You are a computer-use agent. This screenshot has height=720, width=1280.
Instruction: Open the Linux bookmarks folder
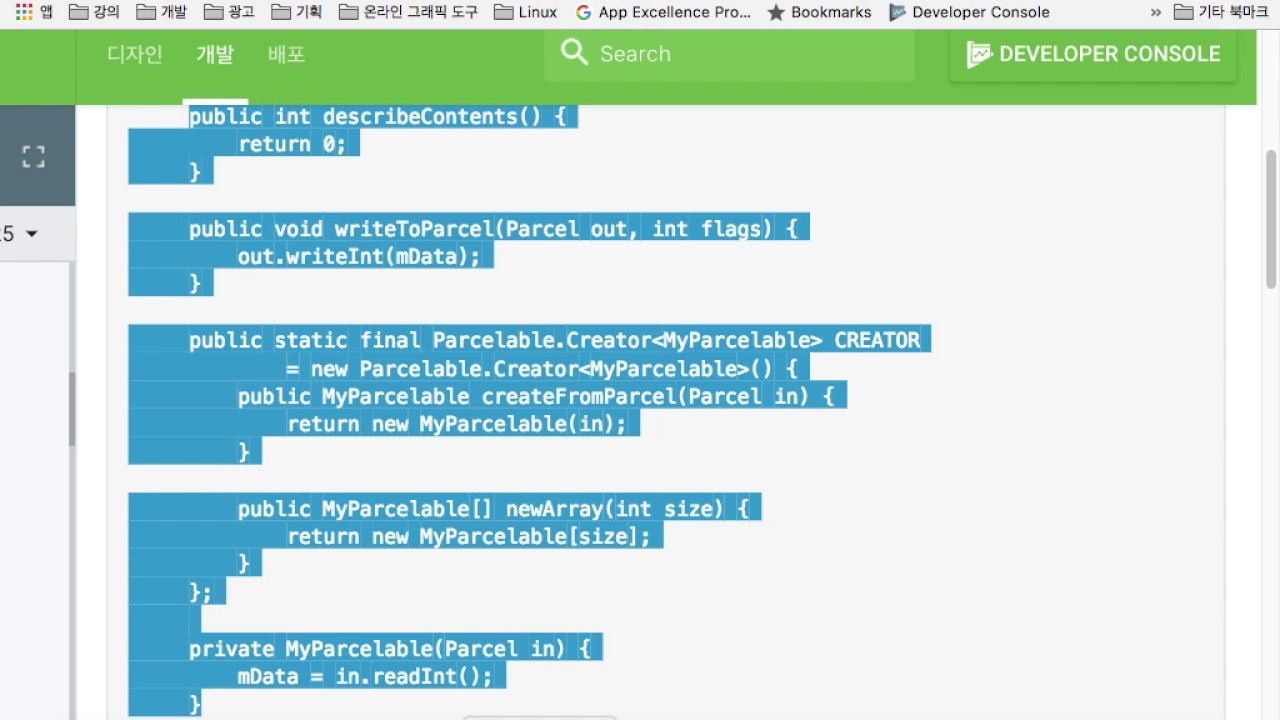click(526, 12)
